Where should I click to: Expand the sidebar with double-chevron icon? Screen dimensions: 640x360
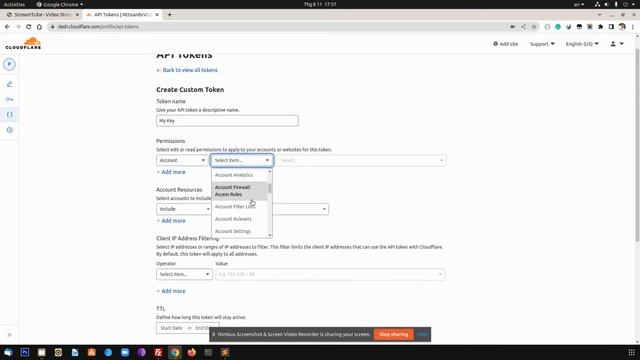(9, 335)
